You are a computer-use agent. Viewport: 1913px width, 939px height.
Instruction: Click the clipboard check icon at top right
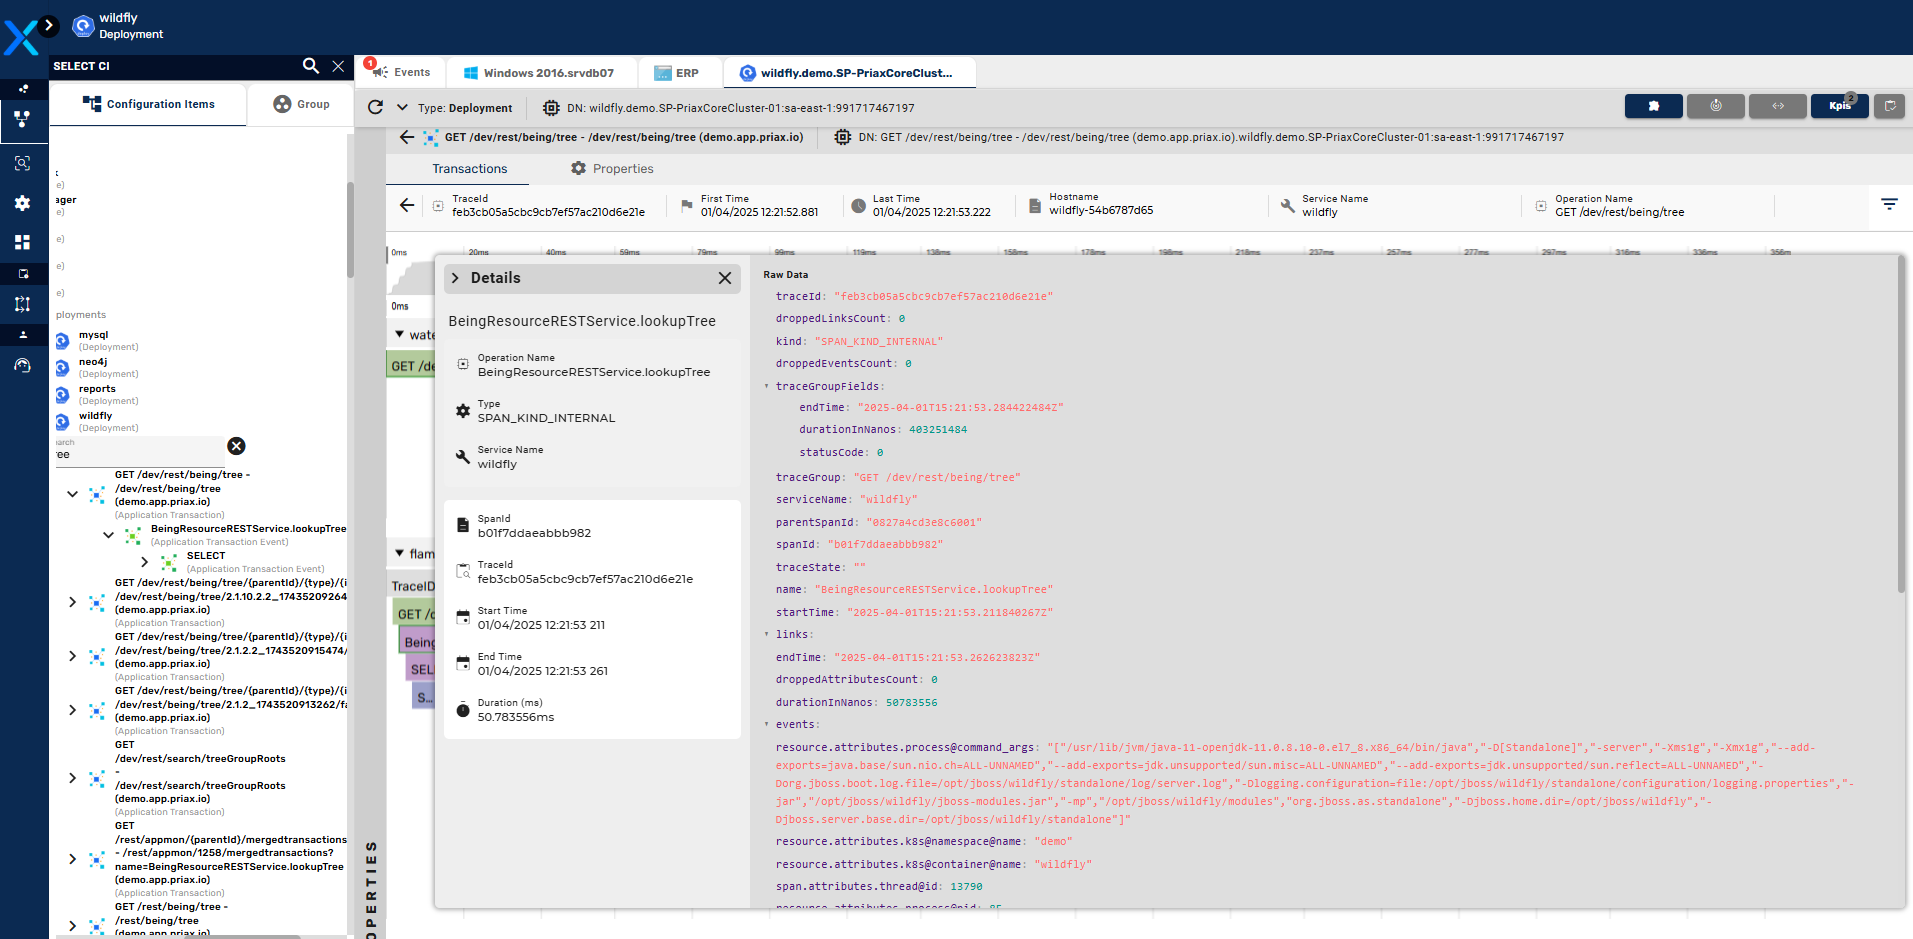(x=1889, y=106)
